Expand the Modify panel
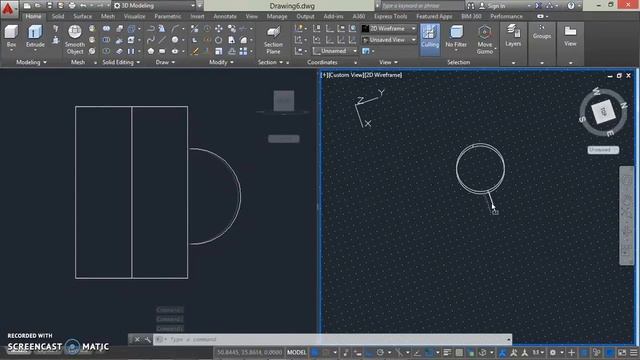This screenshot has width=640, height=360. click(x=221, y=62)
